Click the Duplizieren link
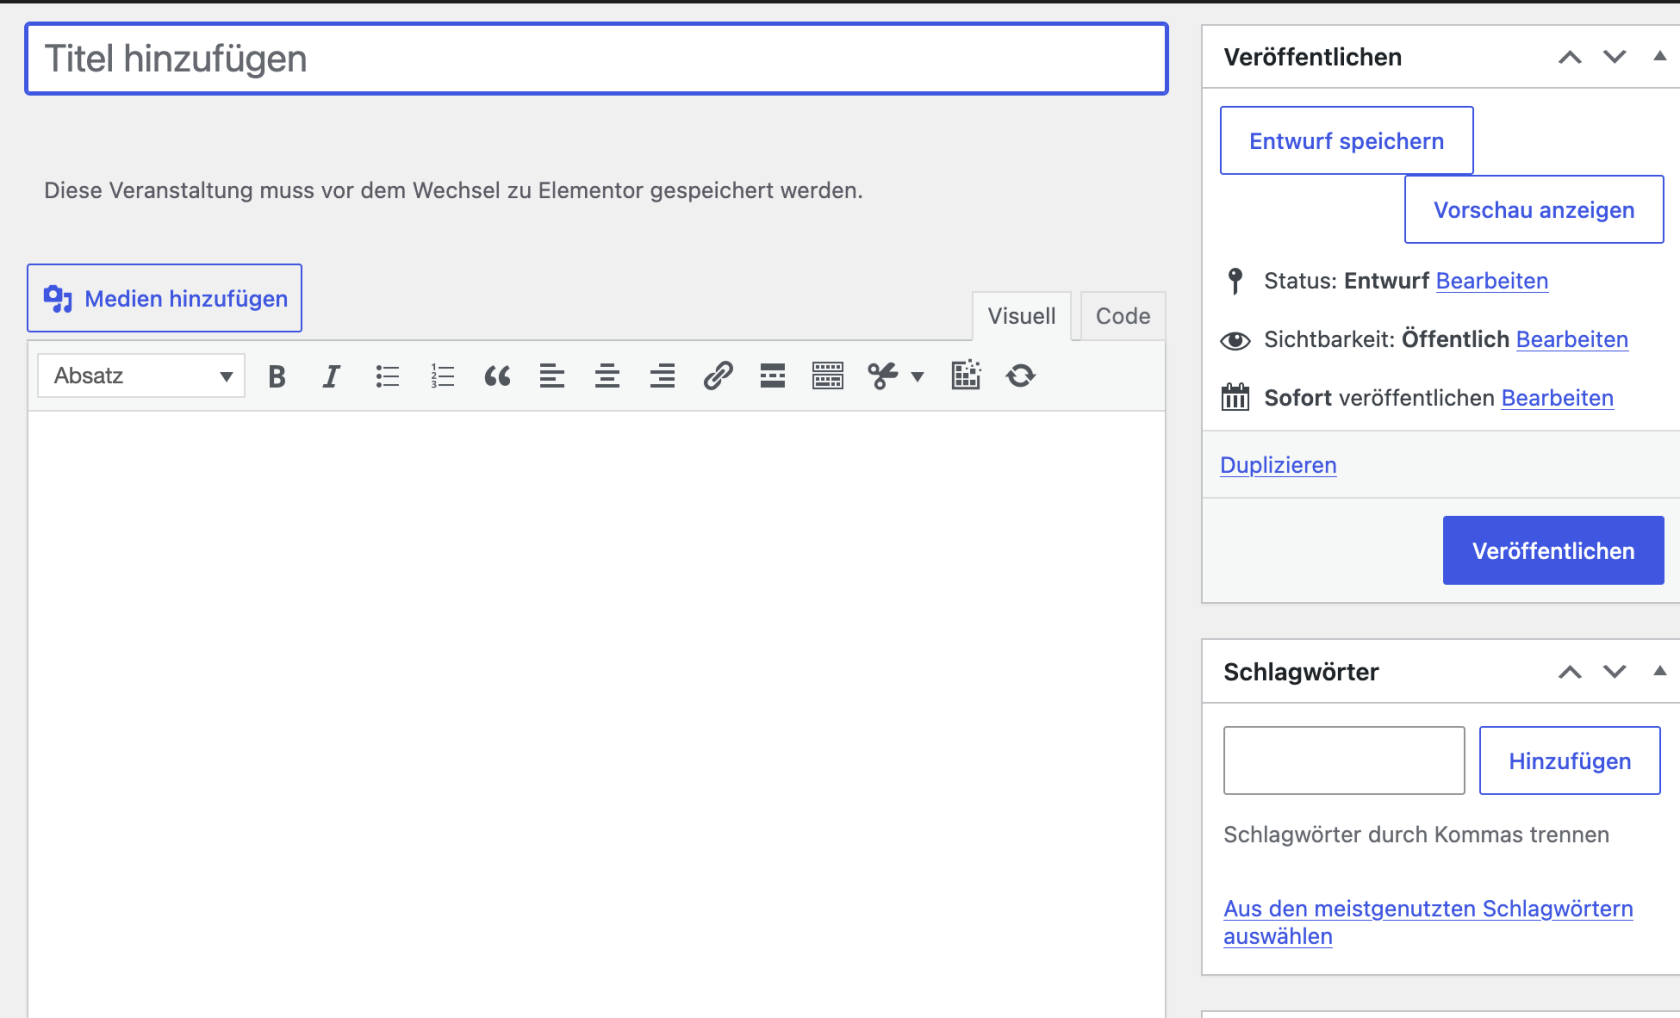The height and width of the screenshot is (1018, 1680). click(x=1278, y=465)
